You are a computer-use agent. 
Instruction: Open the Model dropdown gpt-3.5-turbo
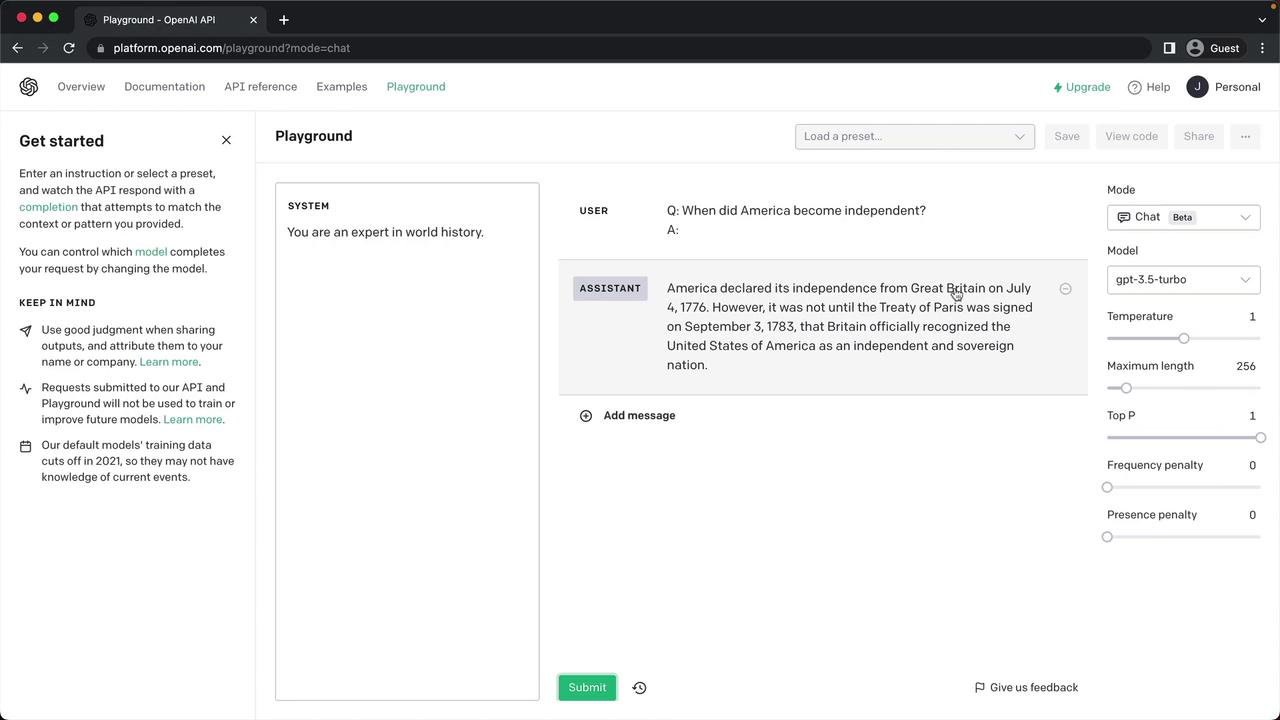[1183, 280]
